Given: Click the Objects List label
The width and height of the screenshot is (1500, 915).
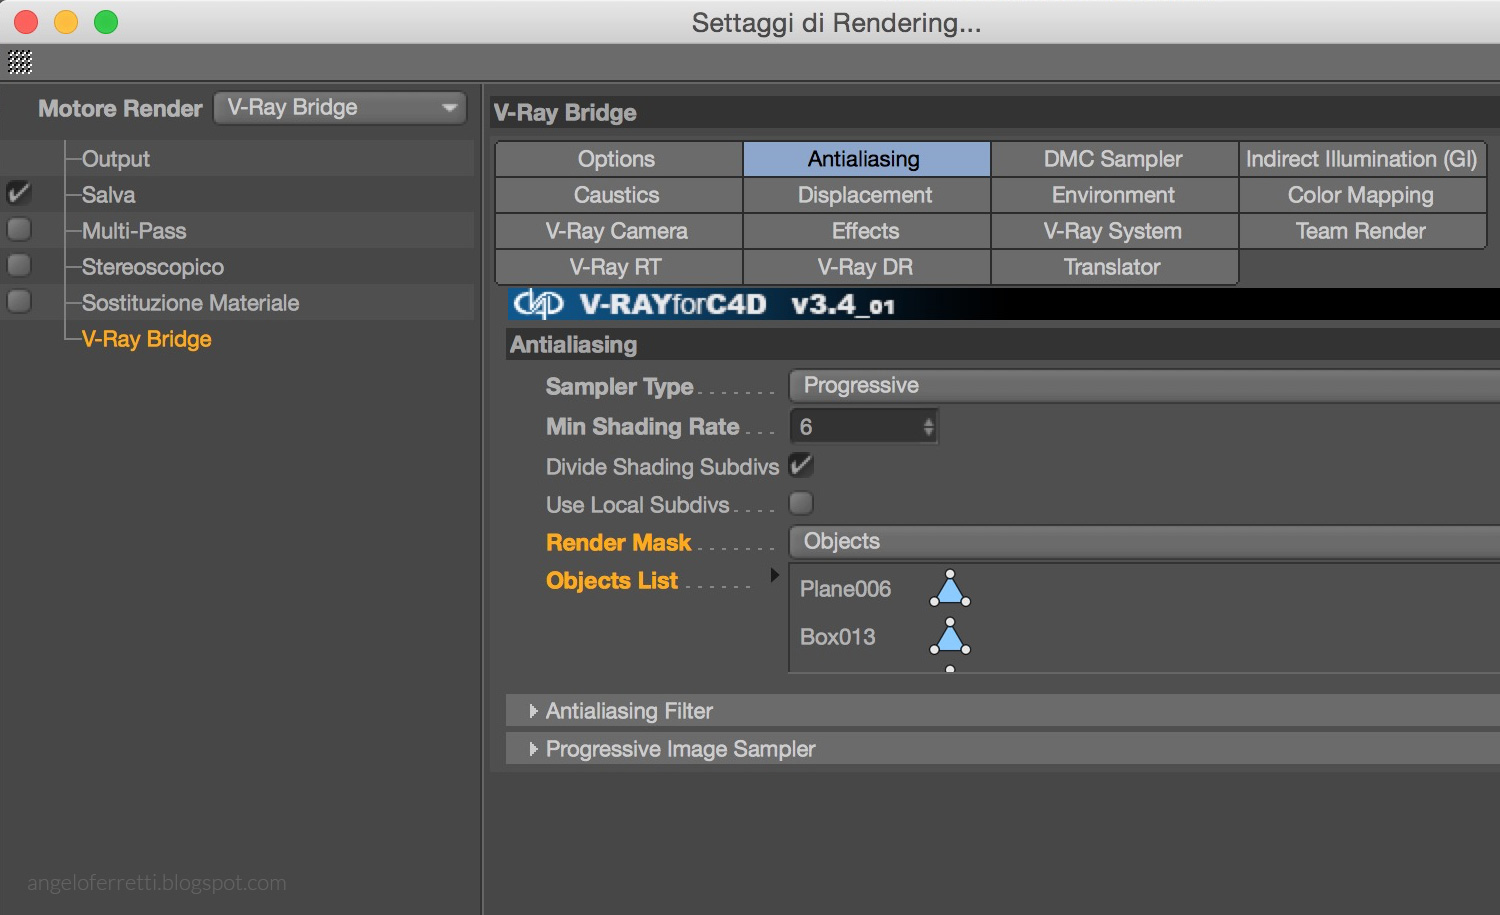Looking at the screenshot, I should click(x=612, y=580).
